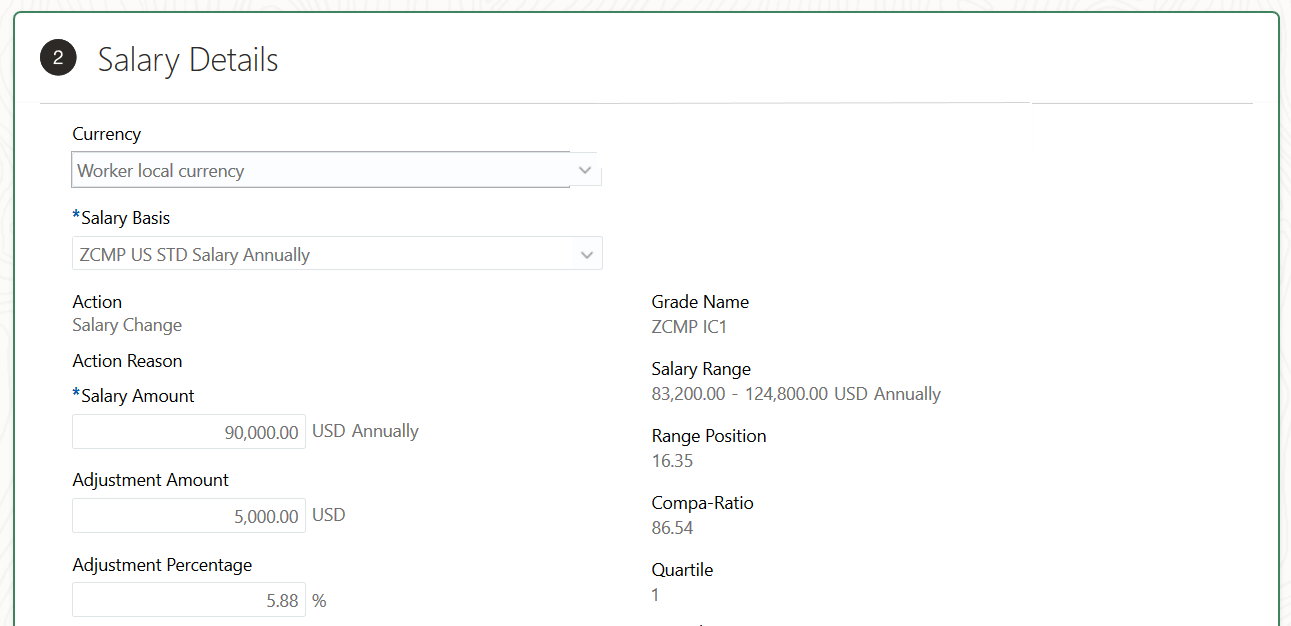Focus the Adjustment Amount input field
1291x626 pixels.
tap(189, 516)
